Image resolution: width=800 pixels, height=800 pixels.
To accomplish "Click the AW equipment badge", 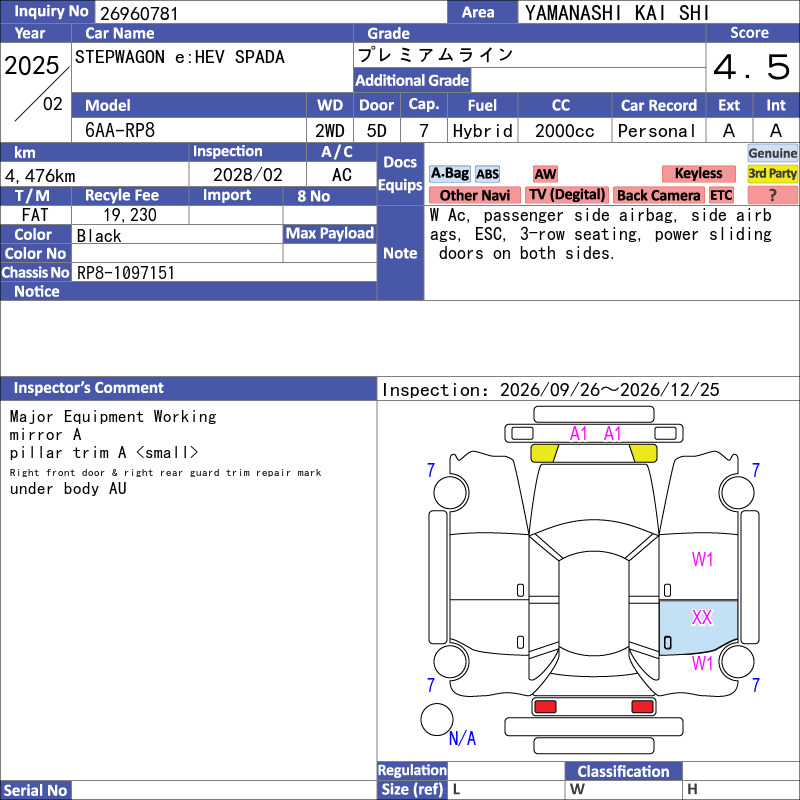I will [x=545, y=174].
